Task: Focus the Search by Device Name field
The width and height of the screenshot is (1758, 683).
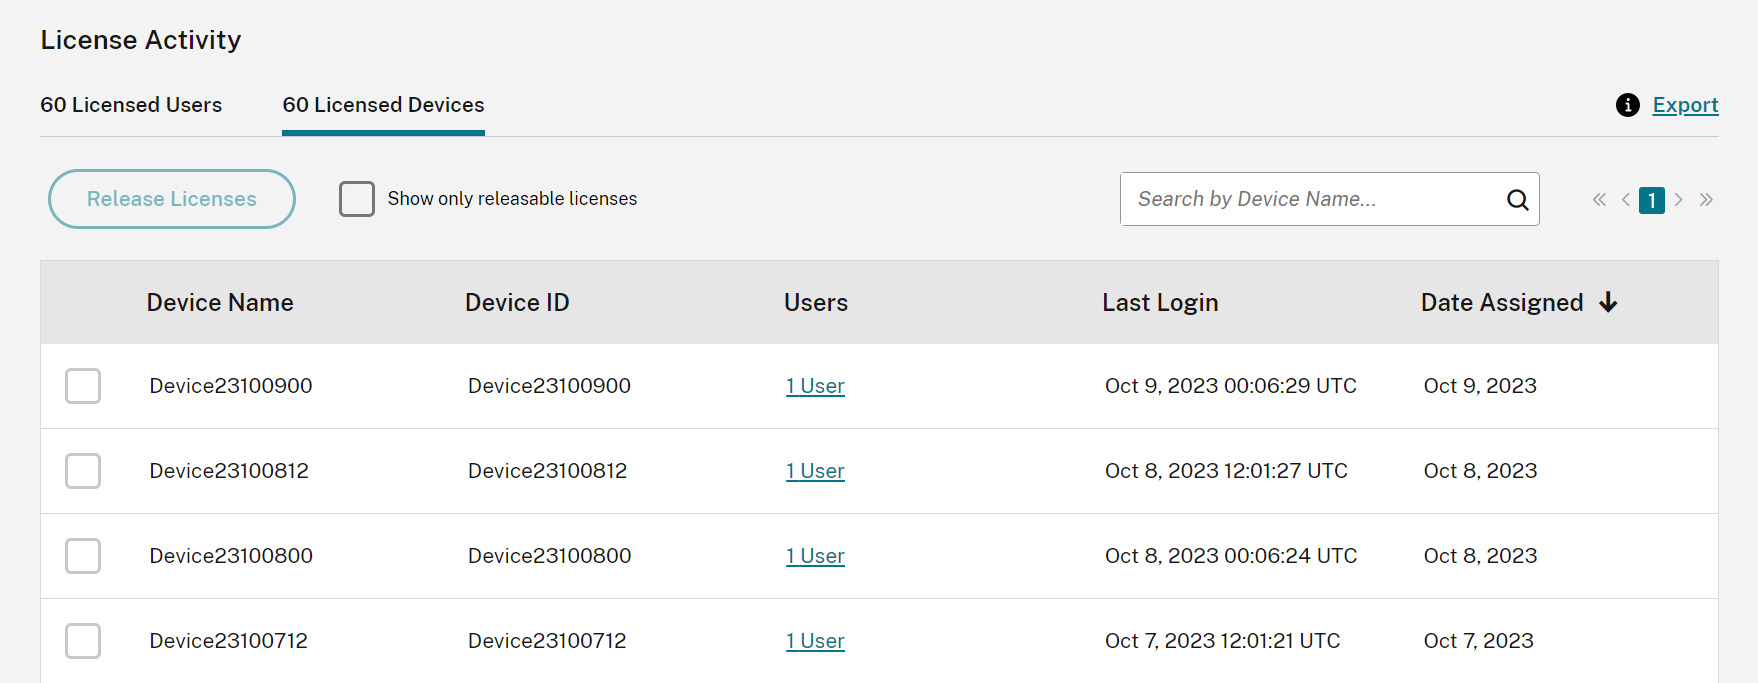Action: 1310,199
